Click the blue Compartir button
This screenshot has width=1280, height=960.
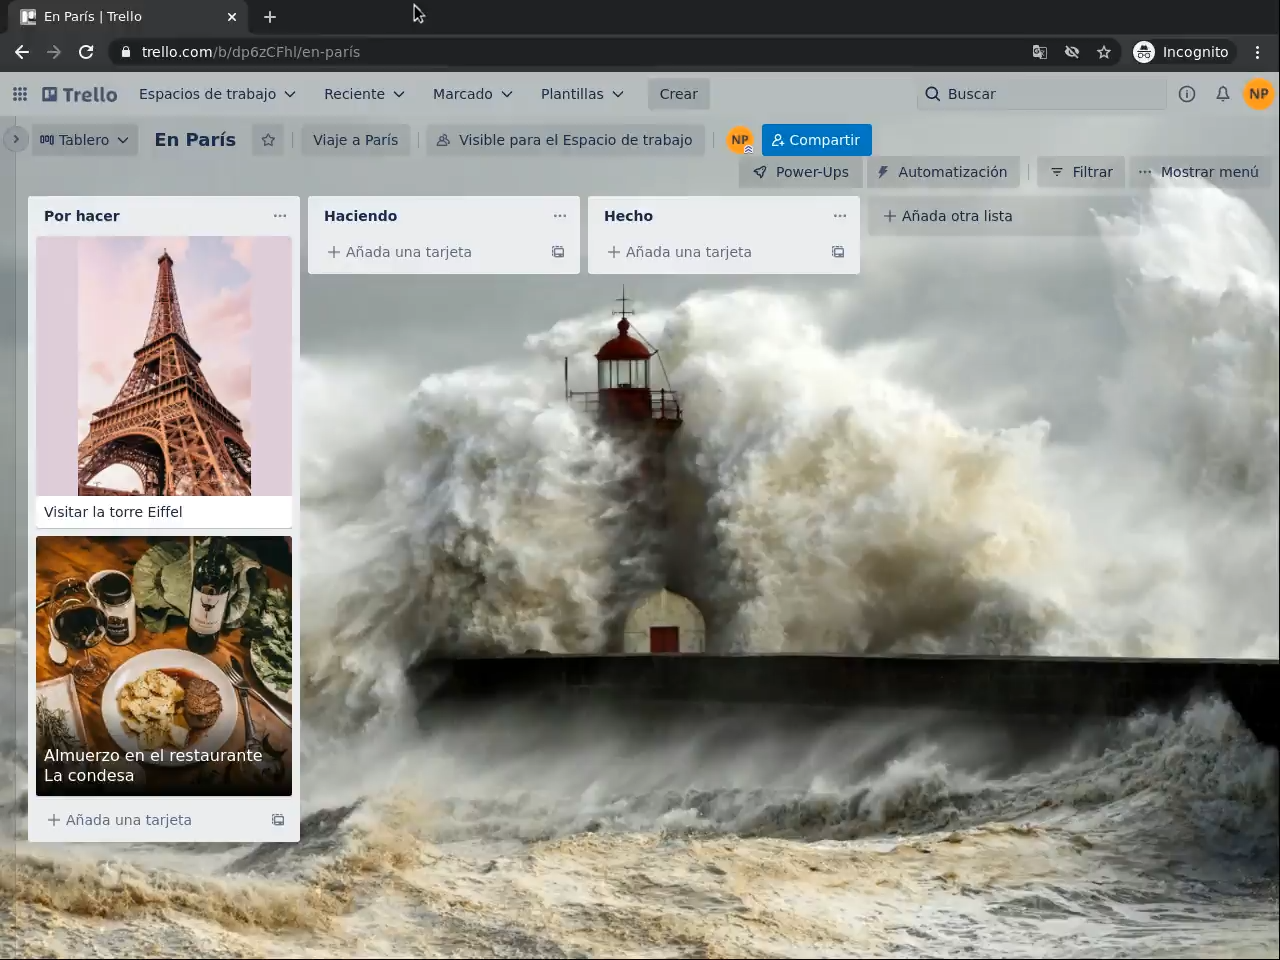816,140
